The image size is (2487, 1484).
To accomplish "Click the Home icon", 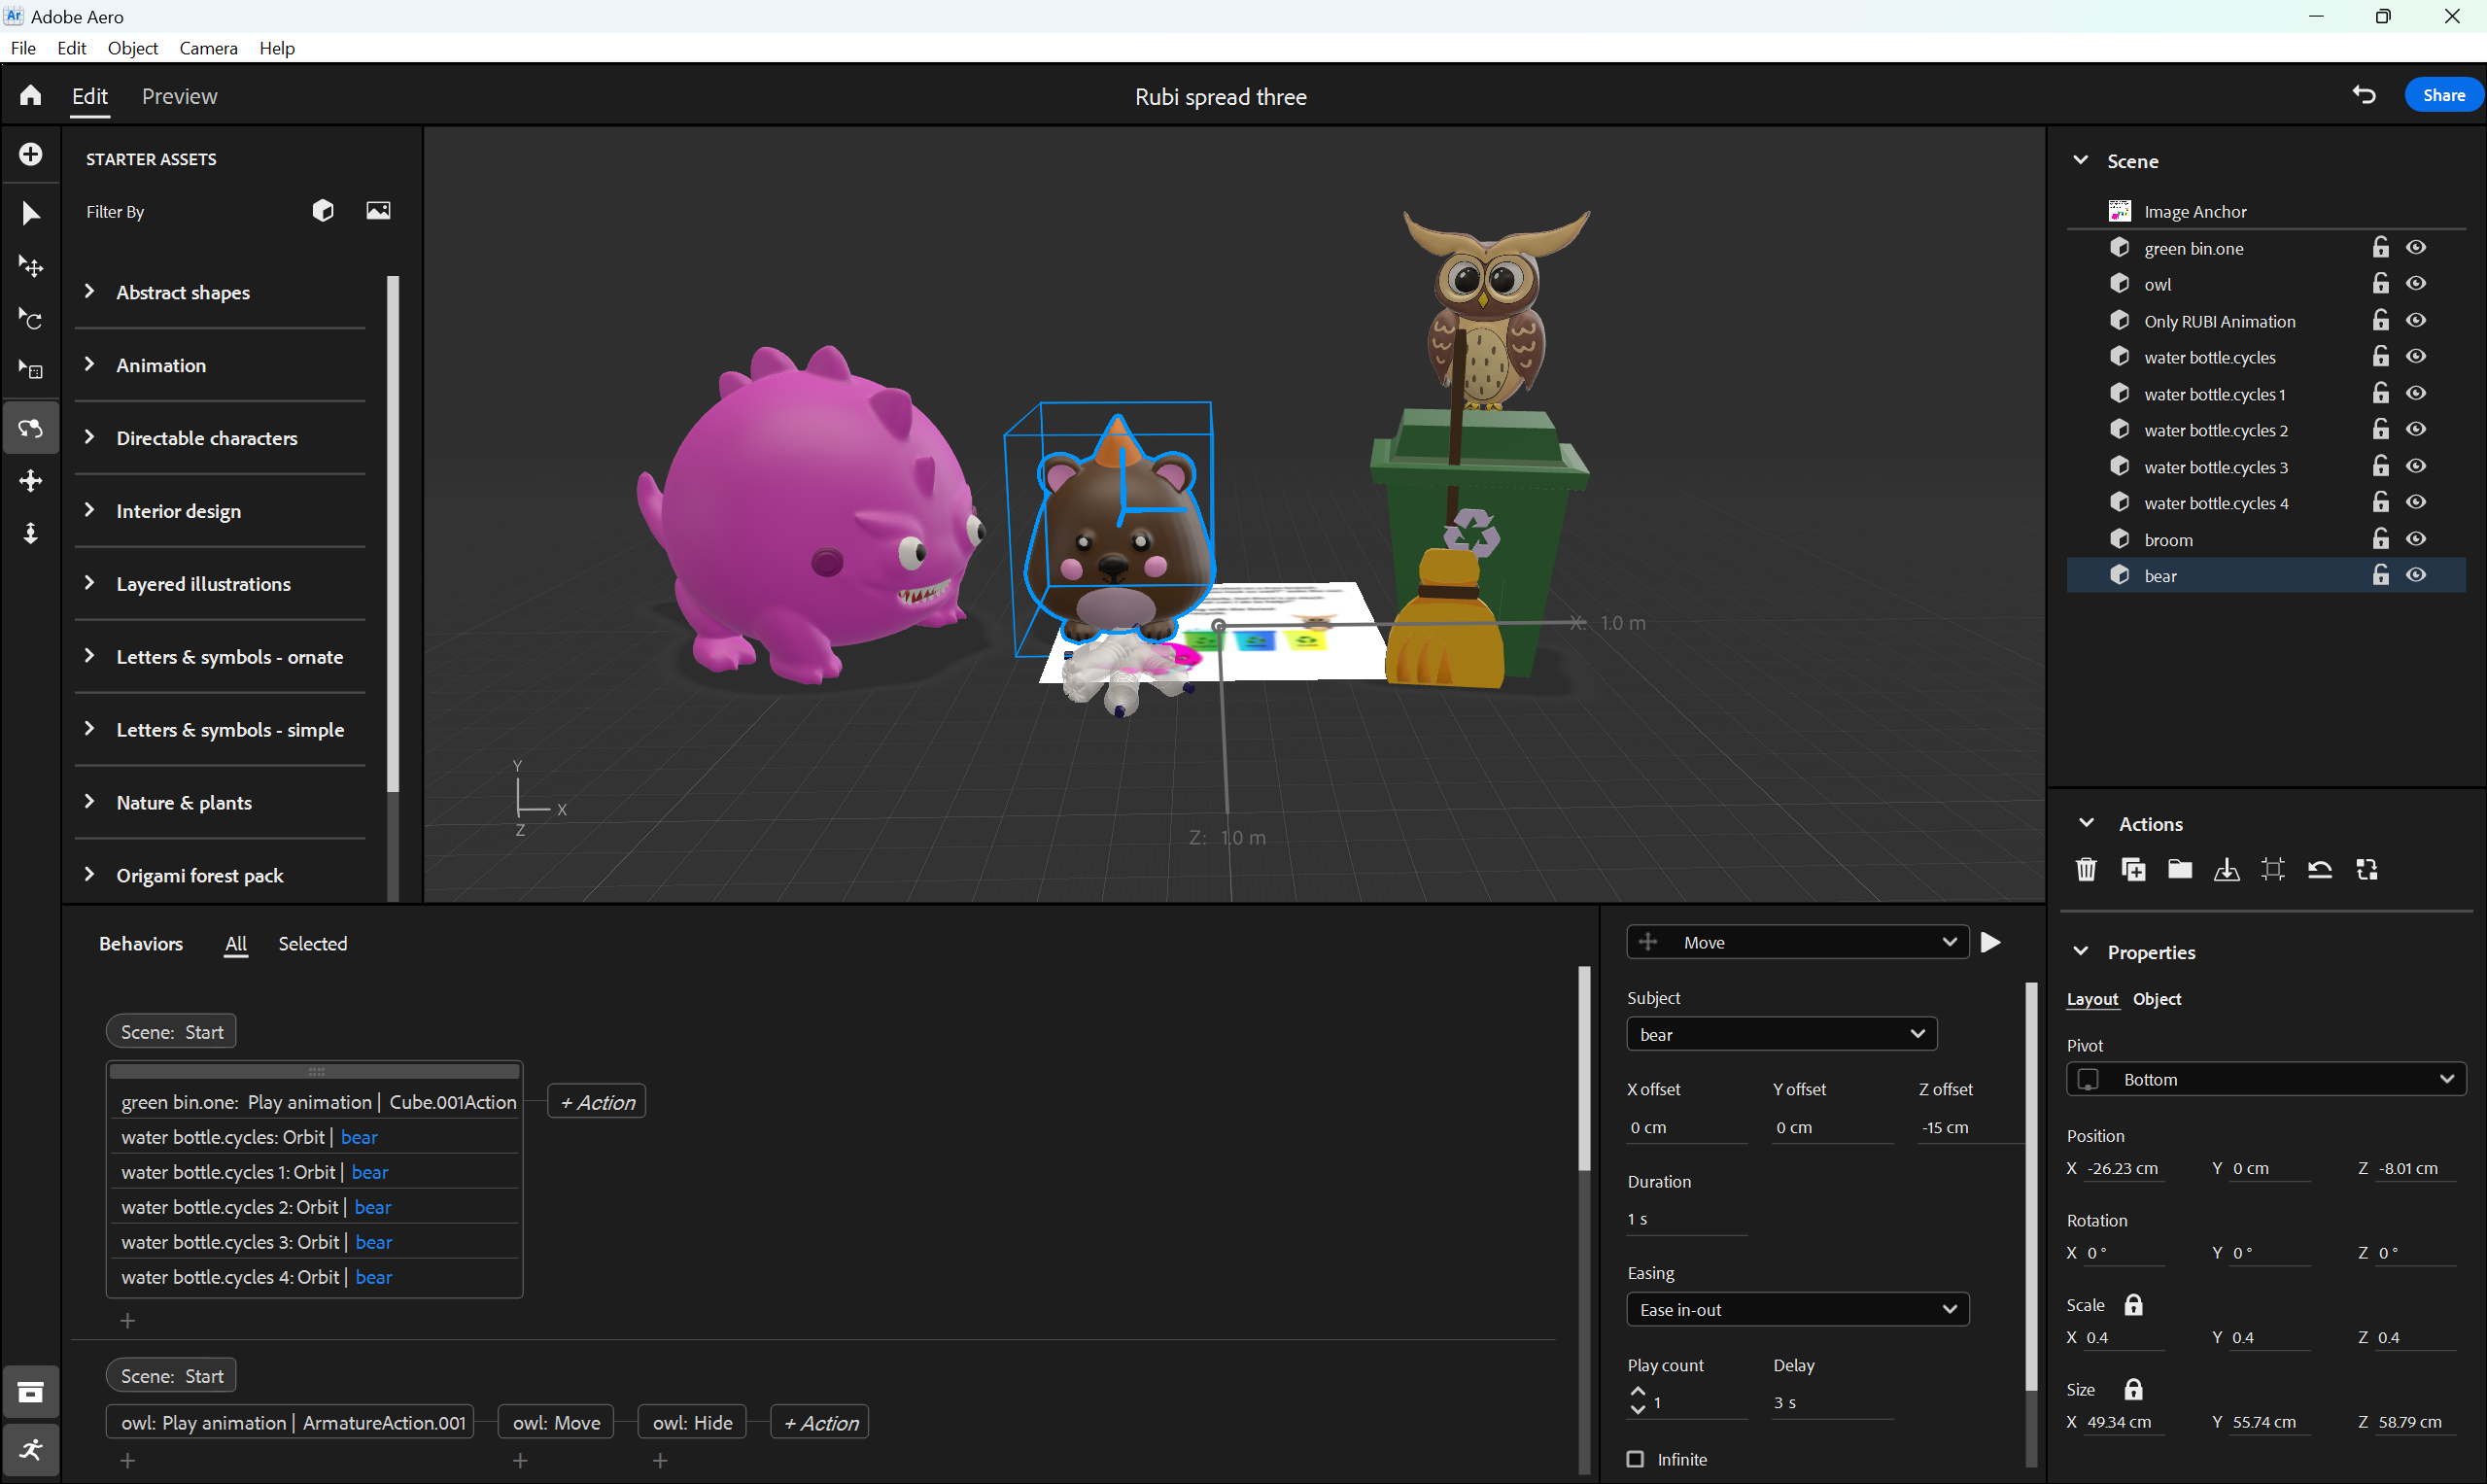I will (30, 95).
